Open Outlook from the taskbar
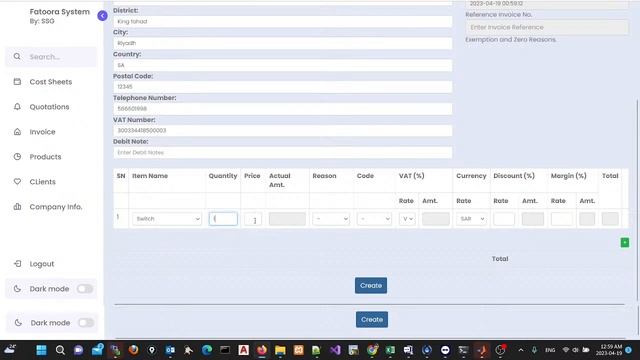640x360 pixels. (x=170, y=350)
